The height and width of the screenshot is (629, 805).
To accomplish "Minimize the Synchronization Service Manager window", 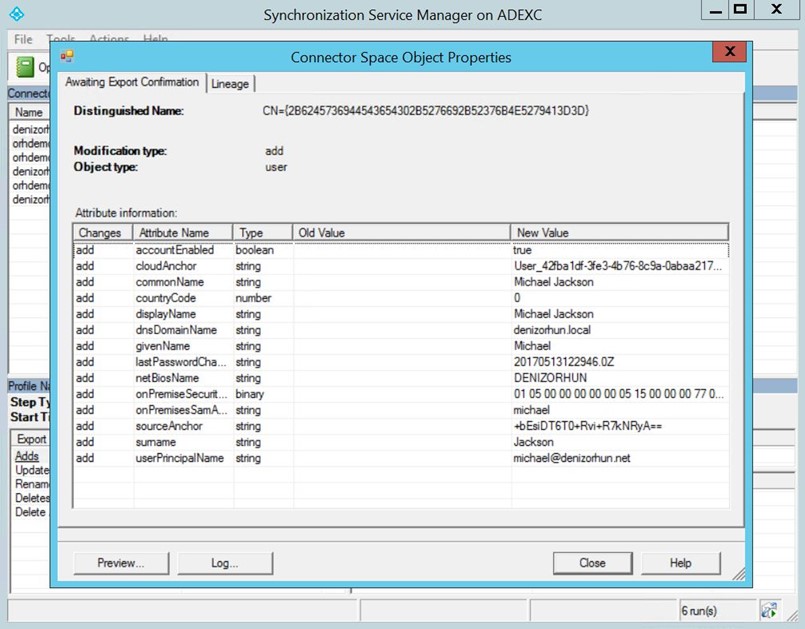I will coord(715,10).
